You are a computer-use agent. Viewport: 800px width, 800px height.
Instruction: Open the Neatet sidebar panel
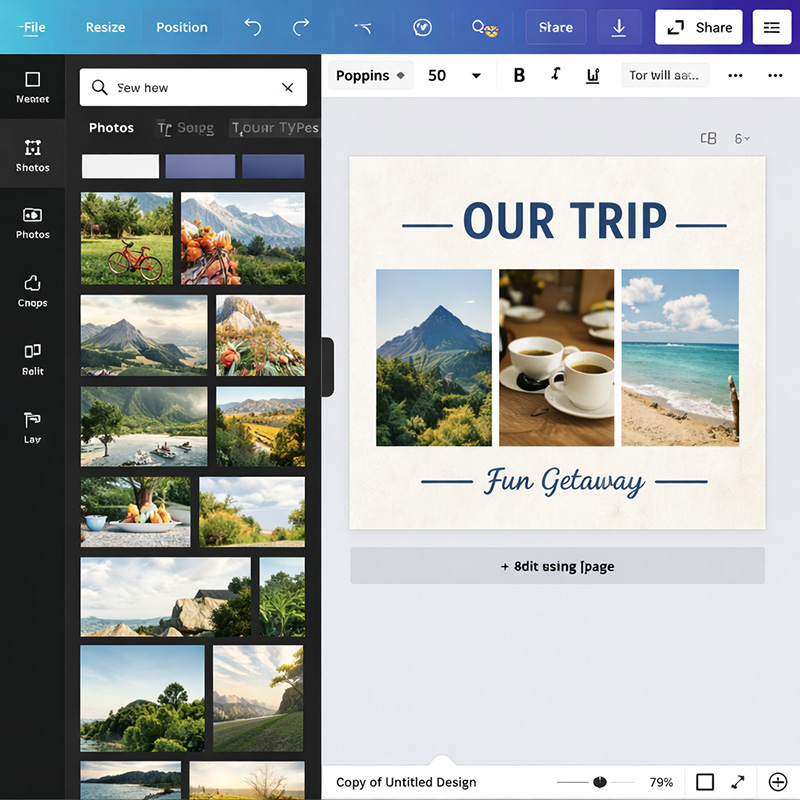point(33,87)
